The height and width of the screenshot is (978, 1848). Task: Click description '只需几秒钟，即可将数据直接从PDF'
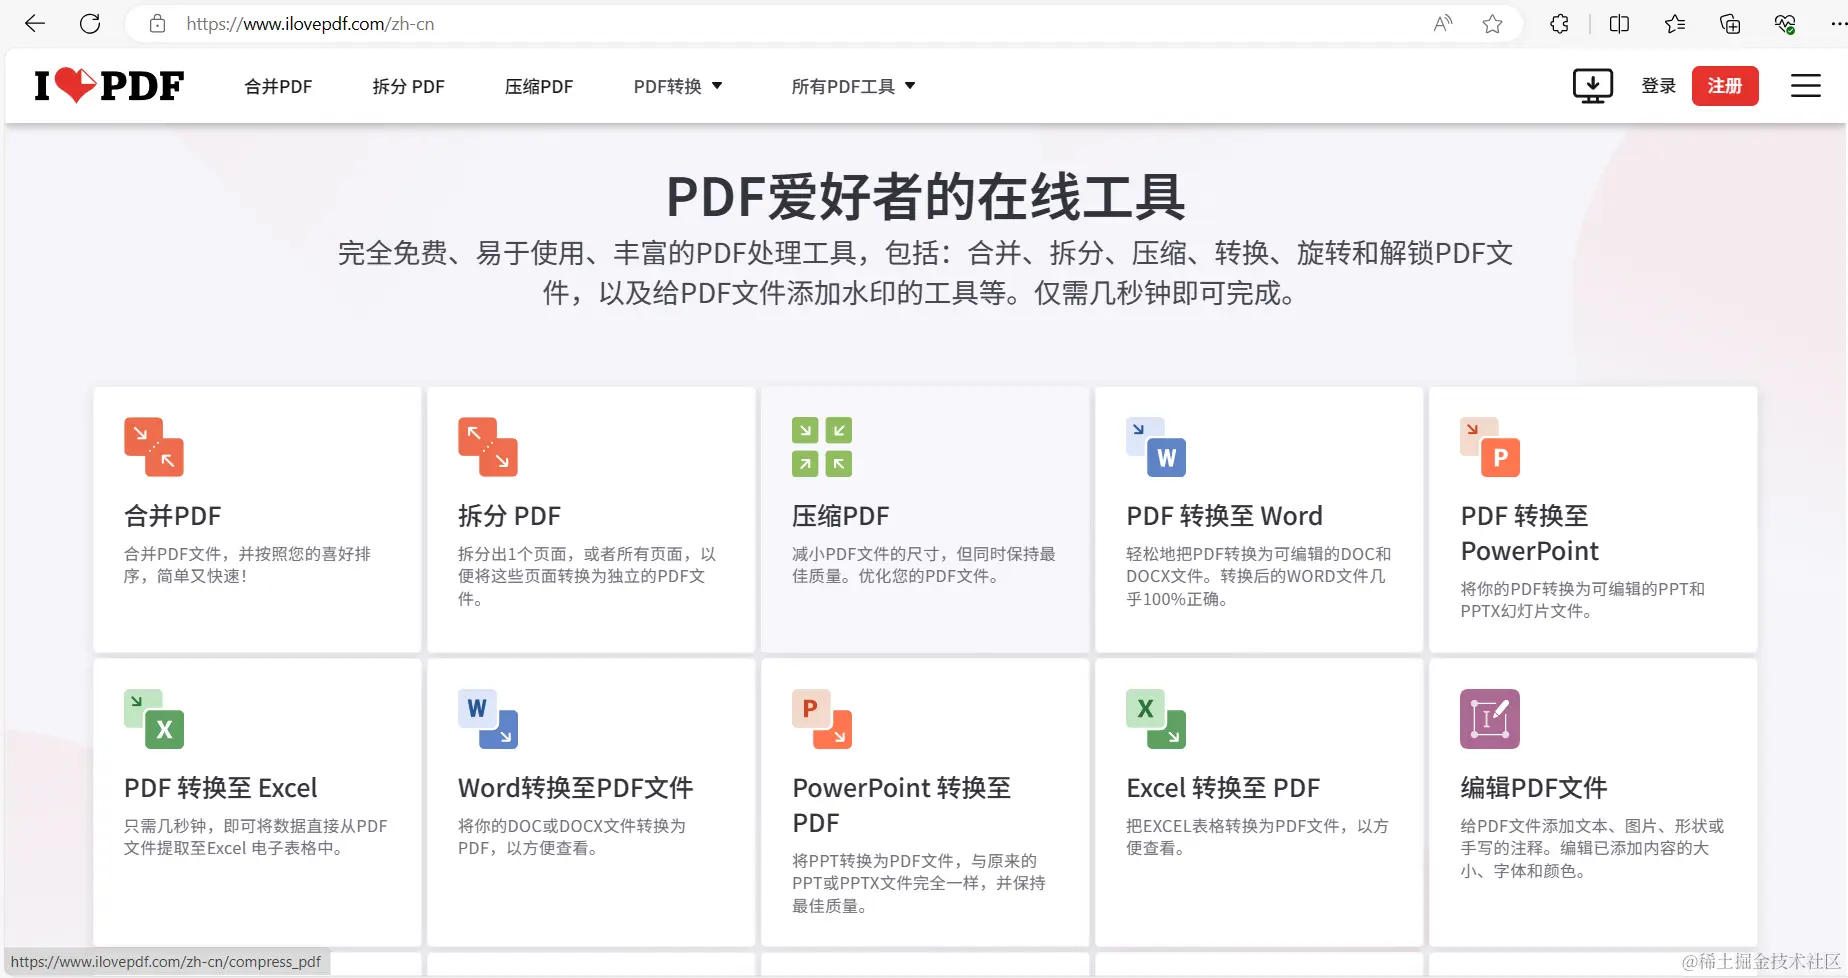point(256,837)
